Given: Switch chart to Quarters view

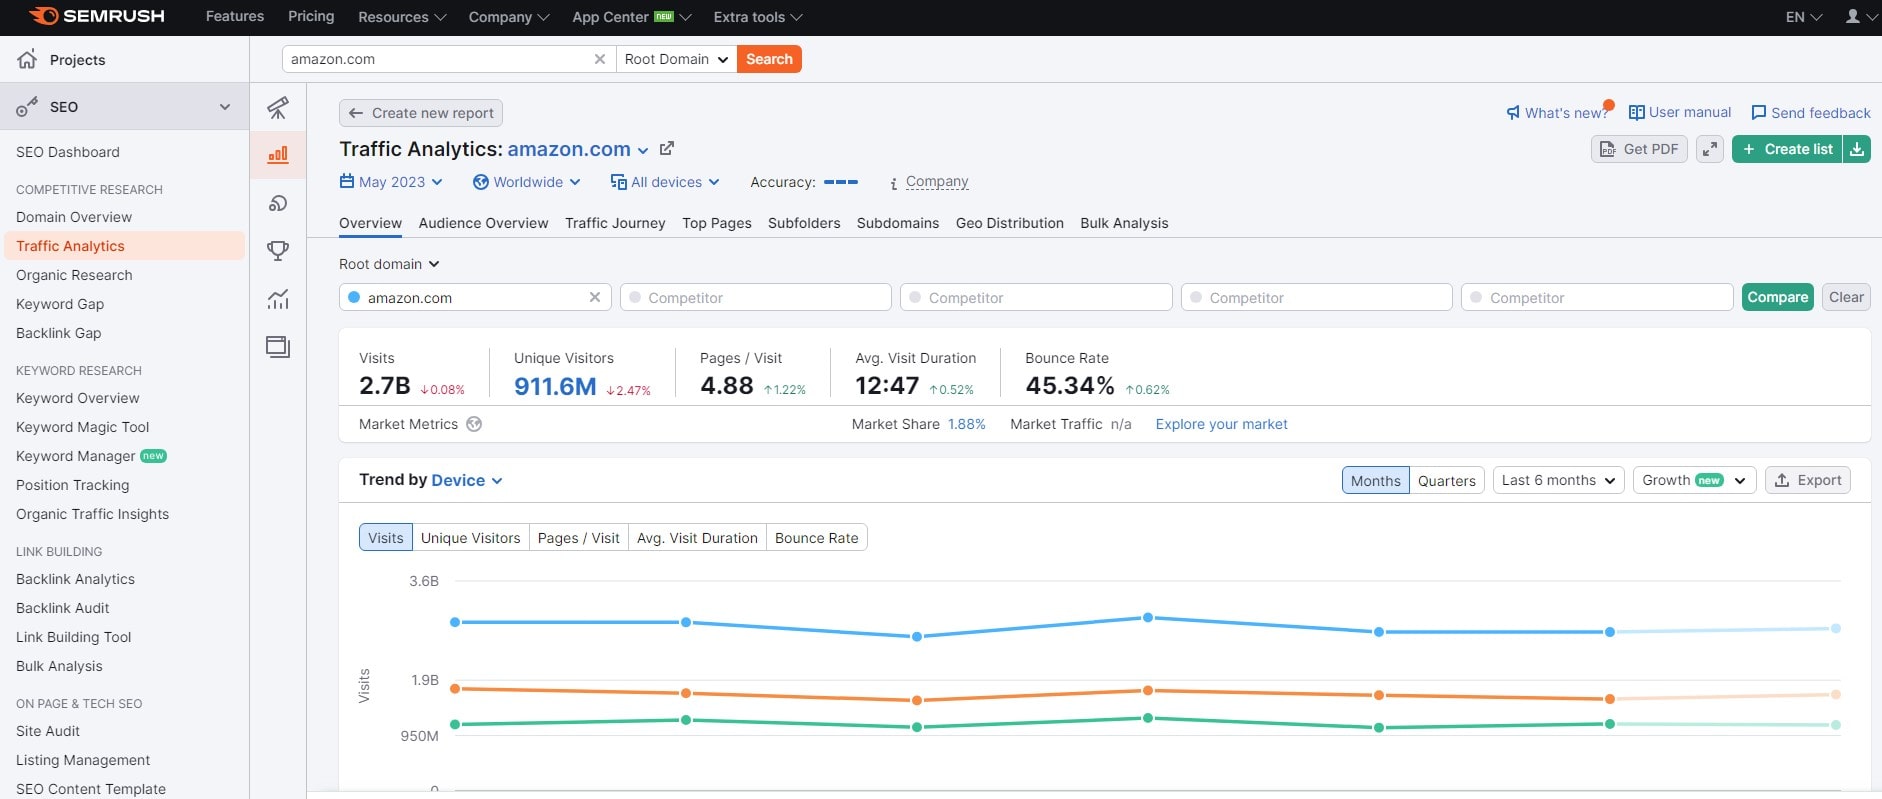Looking at the screenshot, I should pos(1446,480).
